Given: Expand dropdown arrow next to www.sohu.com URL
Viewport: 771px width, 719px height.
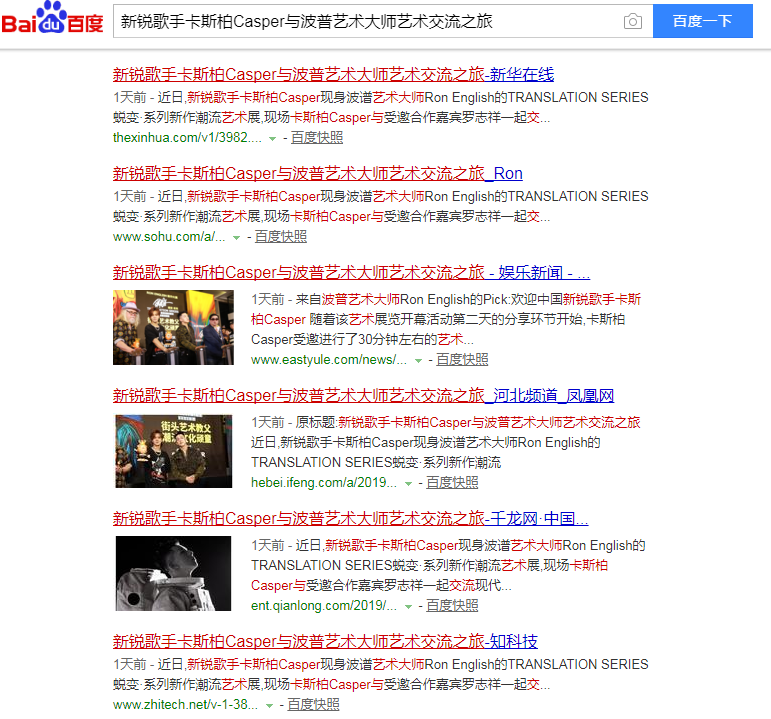Looking at the screenshot, I should (236, 237).
